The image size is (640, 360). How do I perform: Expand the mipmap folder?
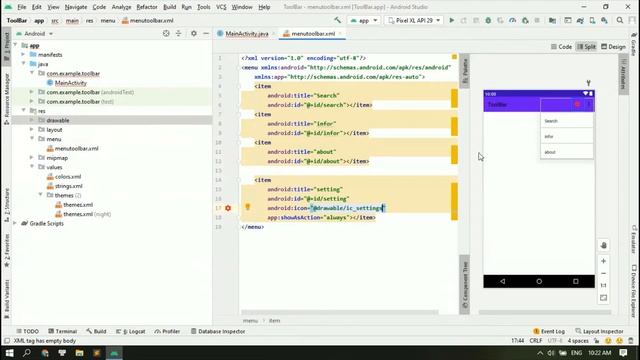coord(32,158)
